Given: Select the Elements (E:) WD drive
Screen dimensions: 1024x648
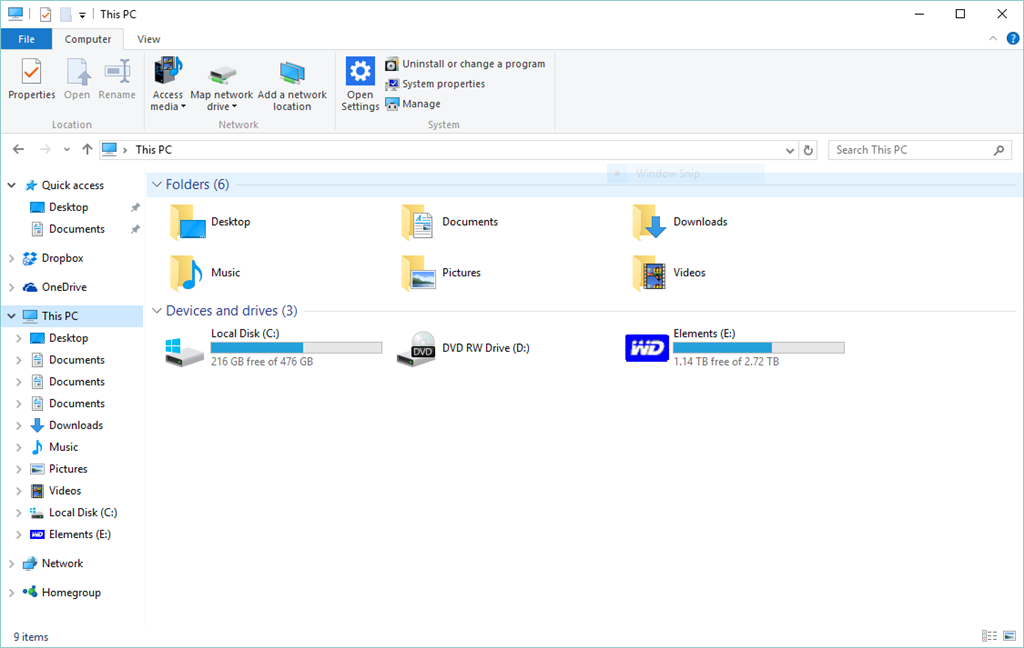Looking at the screenshot, I should coord(735,348).
